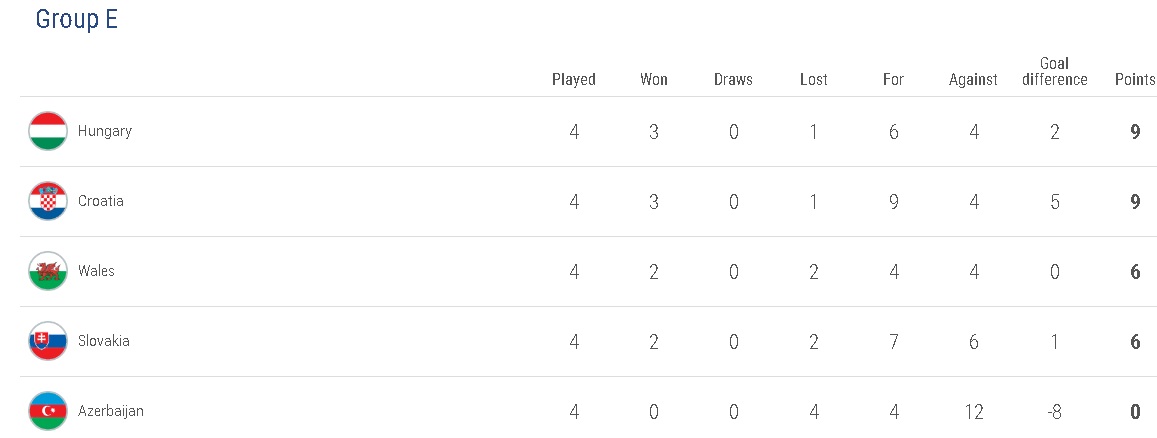Click the Slovakia flag icon
The width and height of the screenshot is (1157, 438).
[48, 342]
